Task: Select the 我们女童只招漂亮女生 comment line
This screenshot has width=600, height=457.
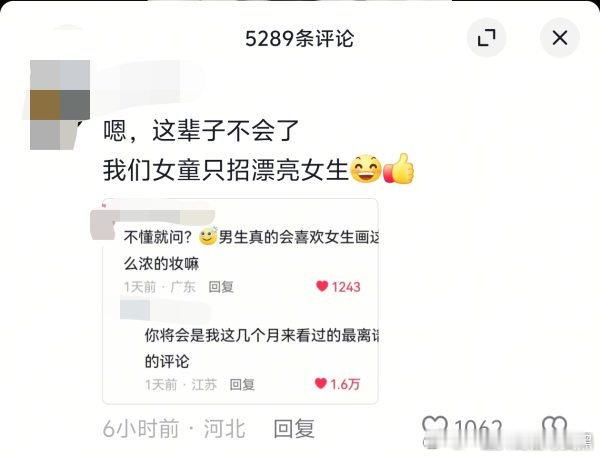Action: [226, 170]
